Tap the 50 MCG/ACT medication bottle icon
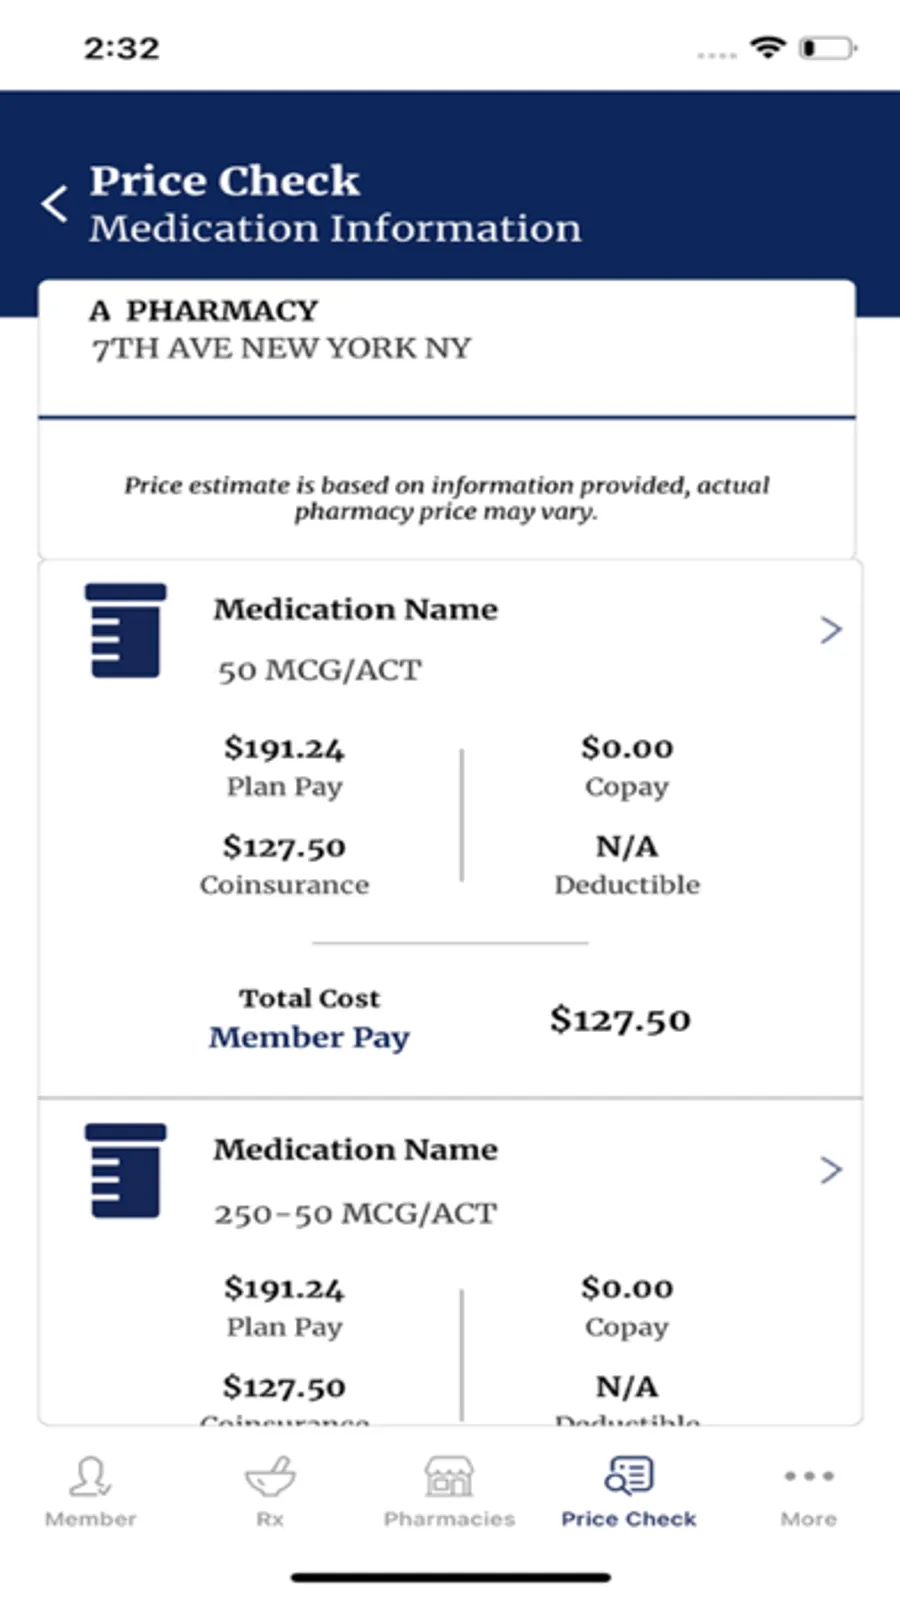This screenshot has height=1598, width=900. point(125,631)
